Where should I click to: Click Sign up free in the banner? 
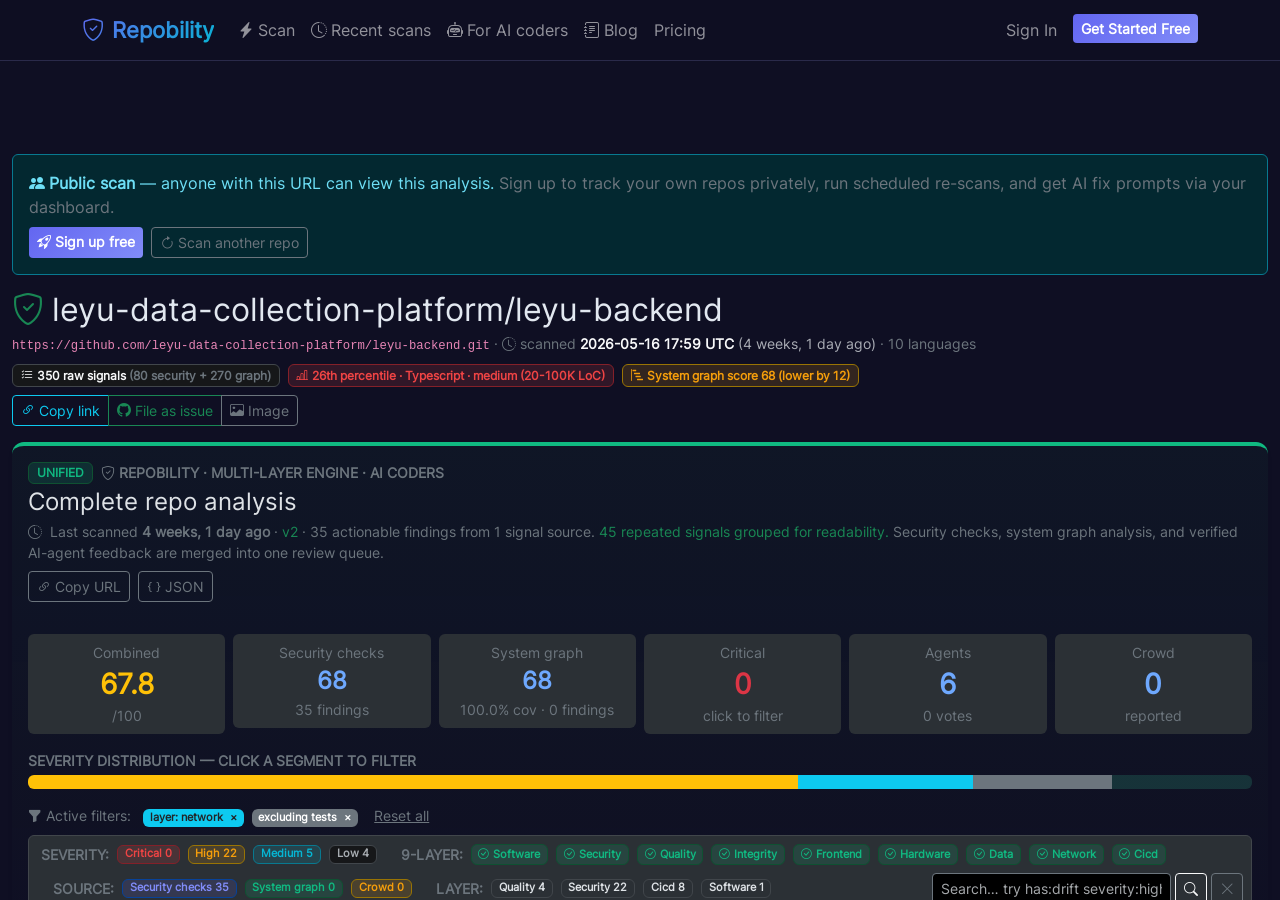[x=86, y=242]
